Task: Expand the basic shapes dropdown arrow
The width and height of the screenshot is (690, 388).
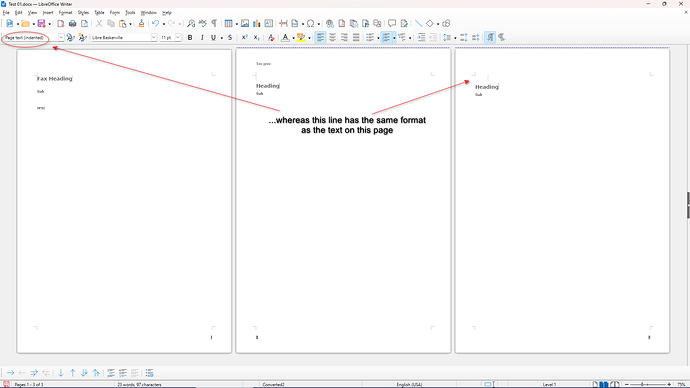Action: (x=438, y=24)
